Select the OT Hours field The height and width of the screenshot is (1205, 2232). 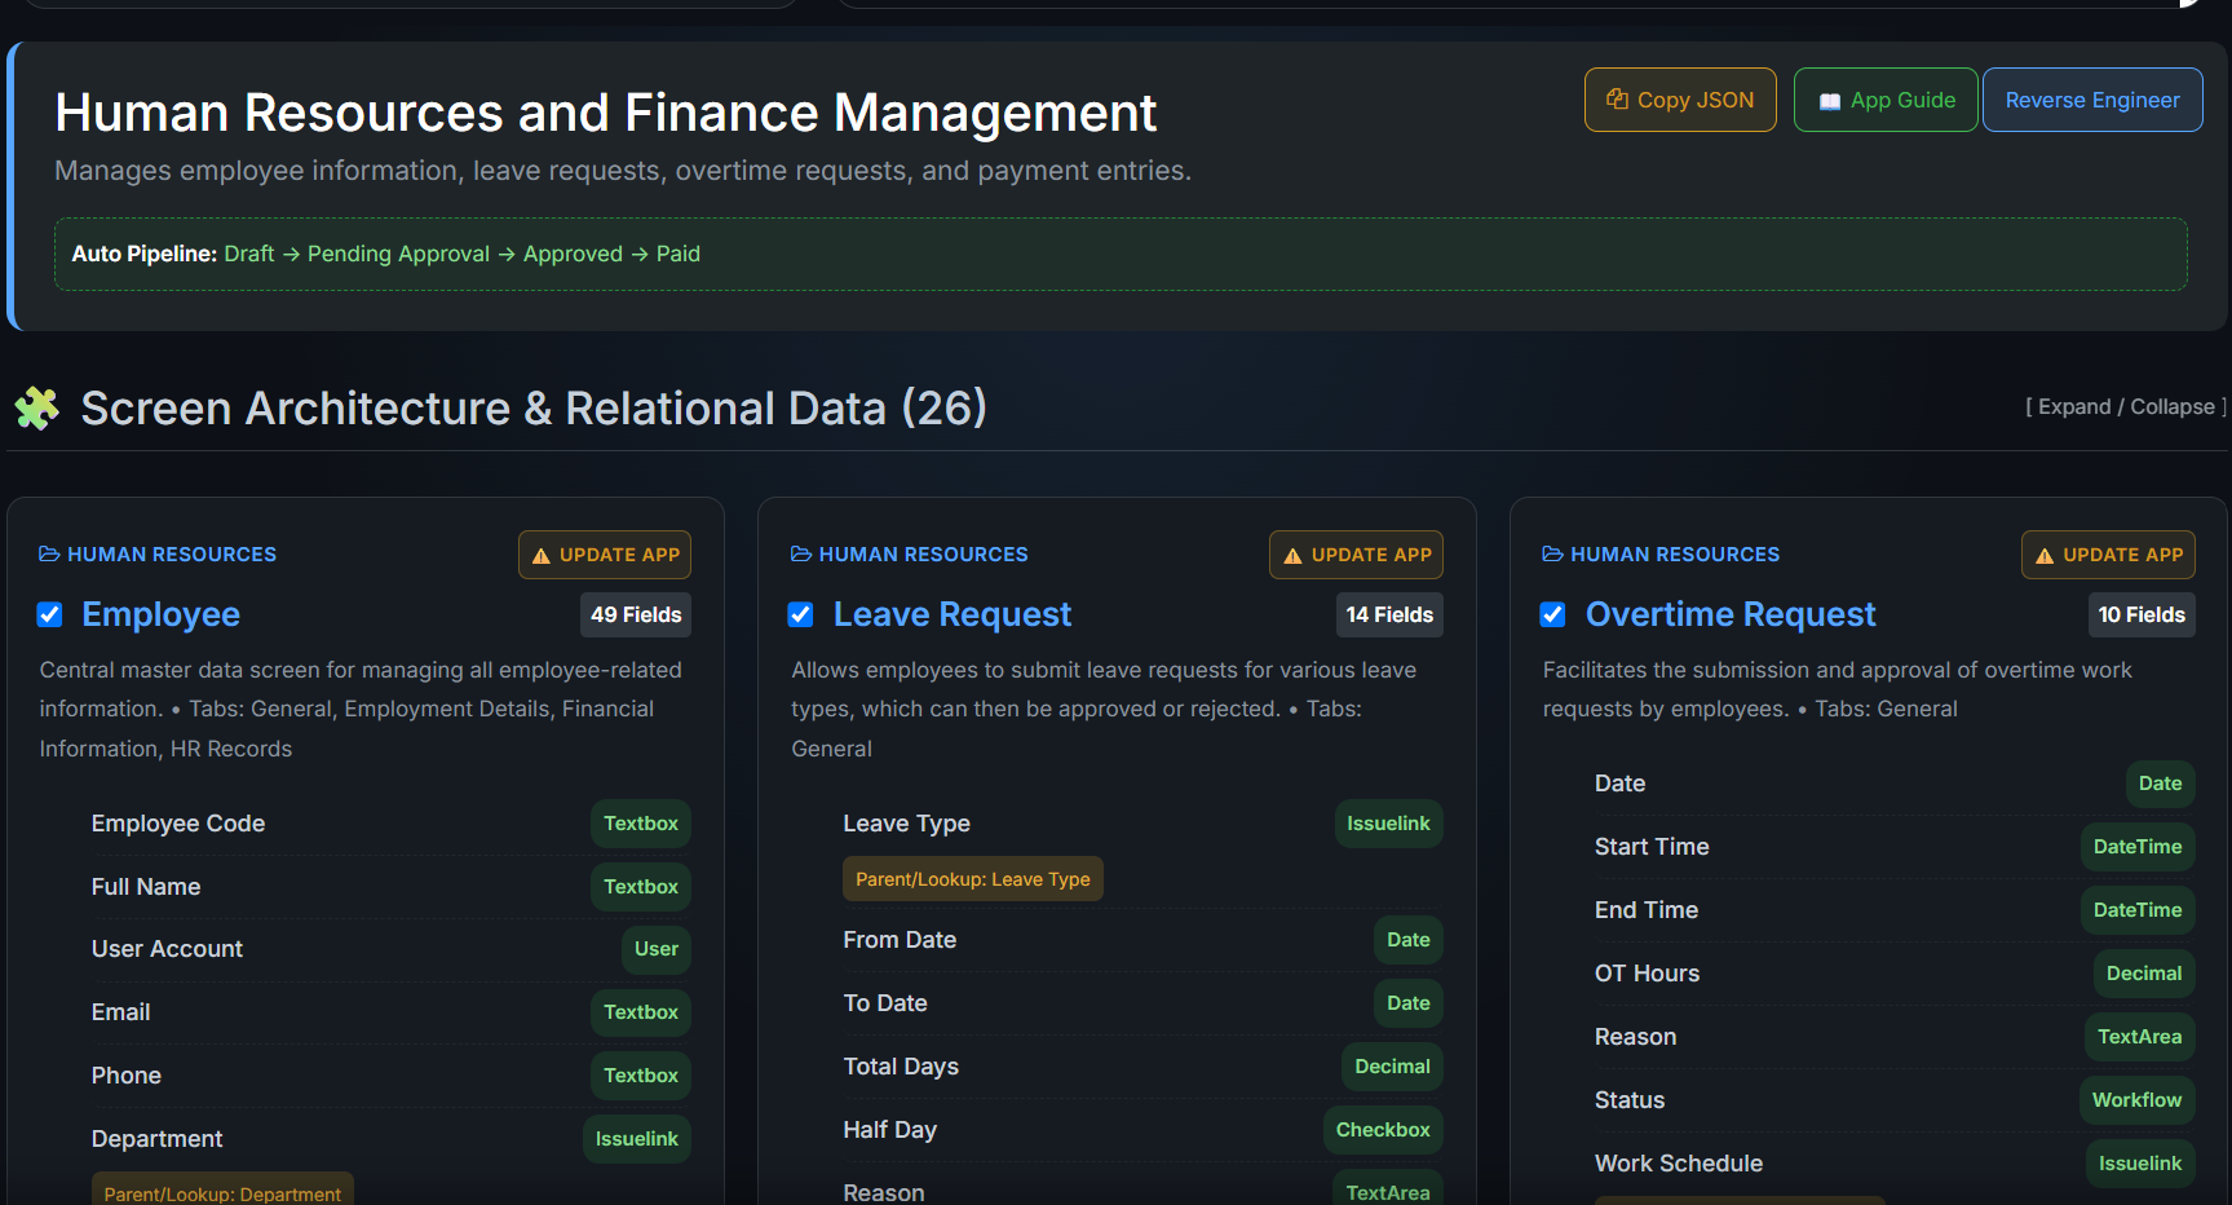[1895, 973]
